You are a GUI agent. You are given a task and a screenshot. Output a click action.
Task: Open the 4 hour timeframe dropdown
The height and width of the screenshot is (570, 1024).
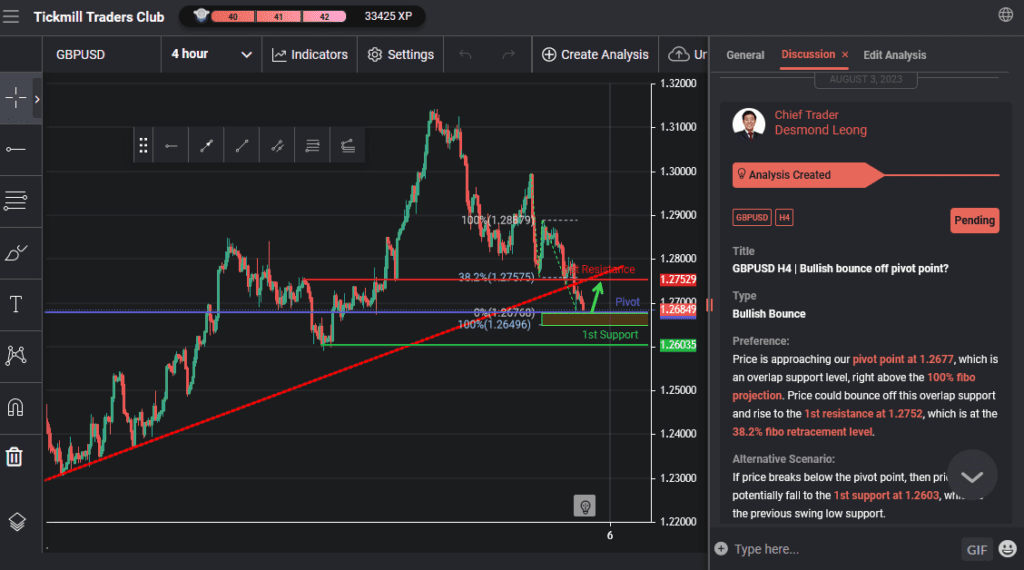point(211,54)
